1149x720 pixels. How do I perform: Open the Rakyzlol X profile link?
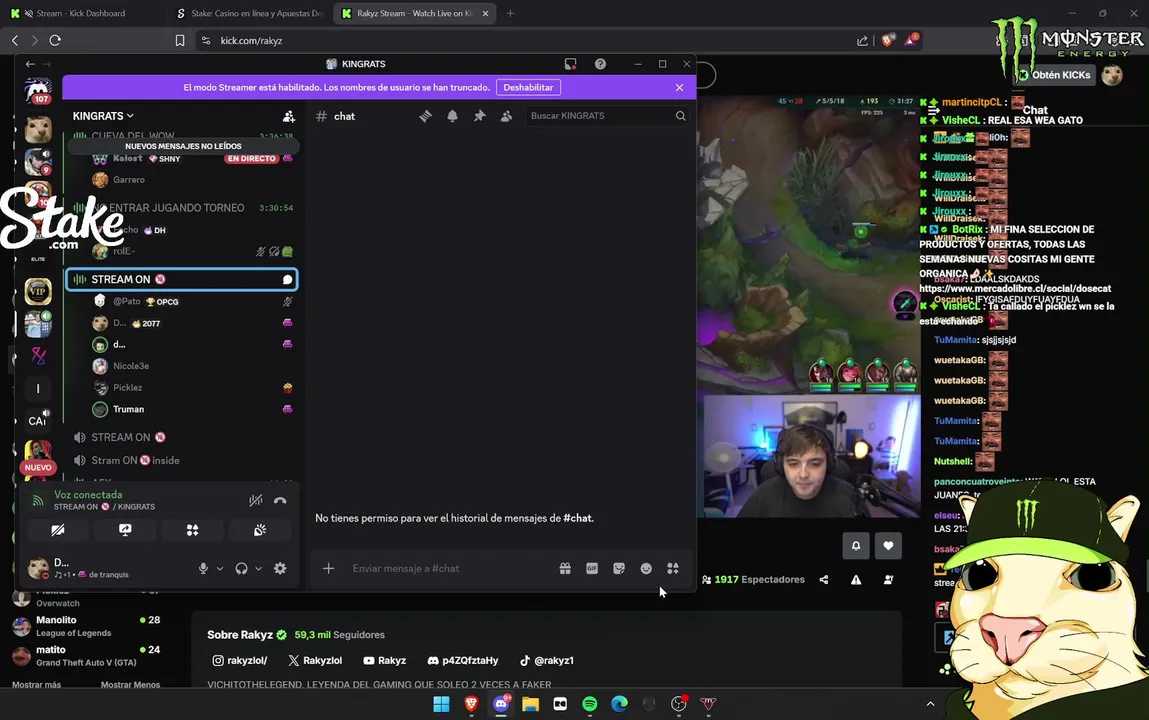tap(315, 660)
